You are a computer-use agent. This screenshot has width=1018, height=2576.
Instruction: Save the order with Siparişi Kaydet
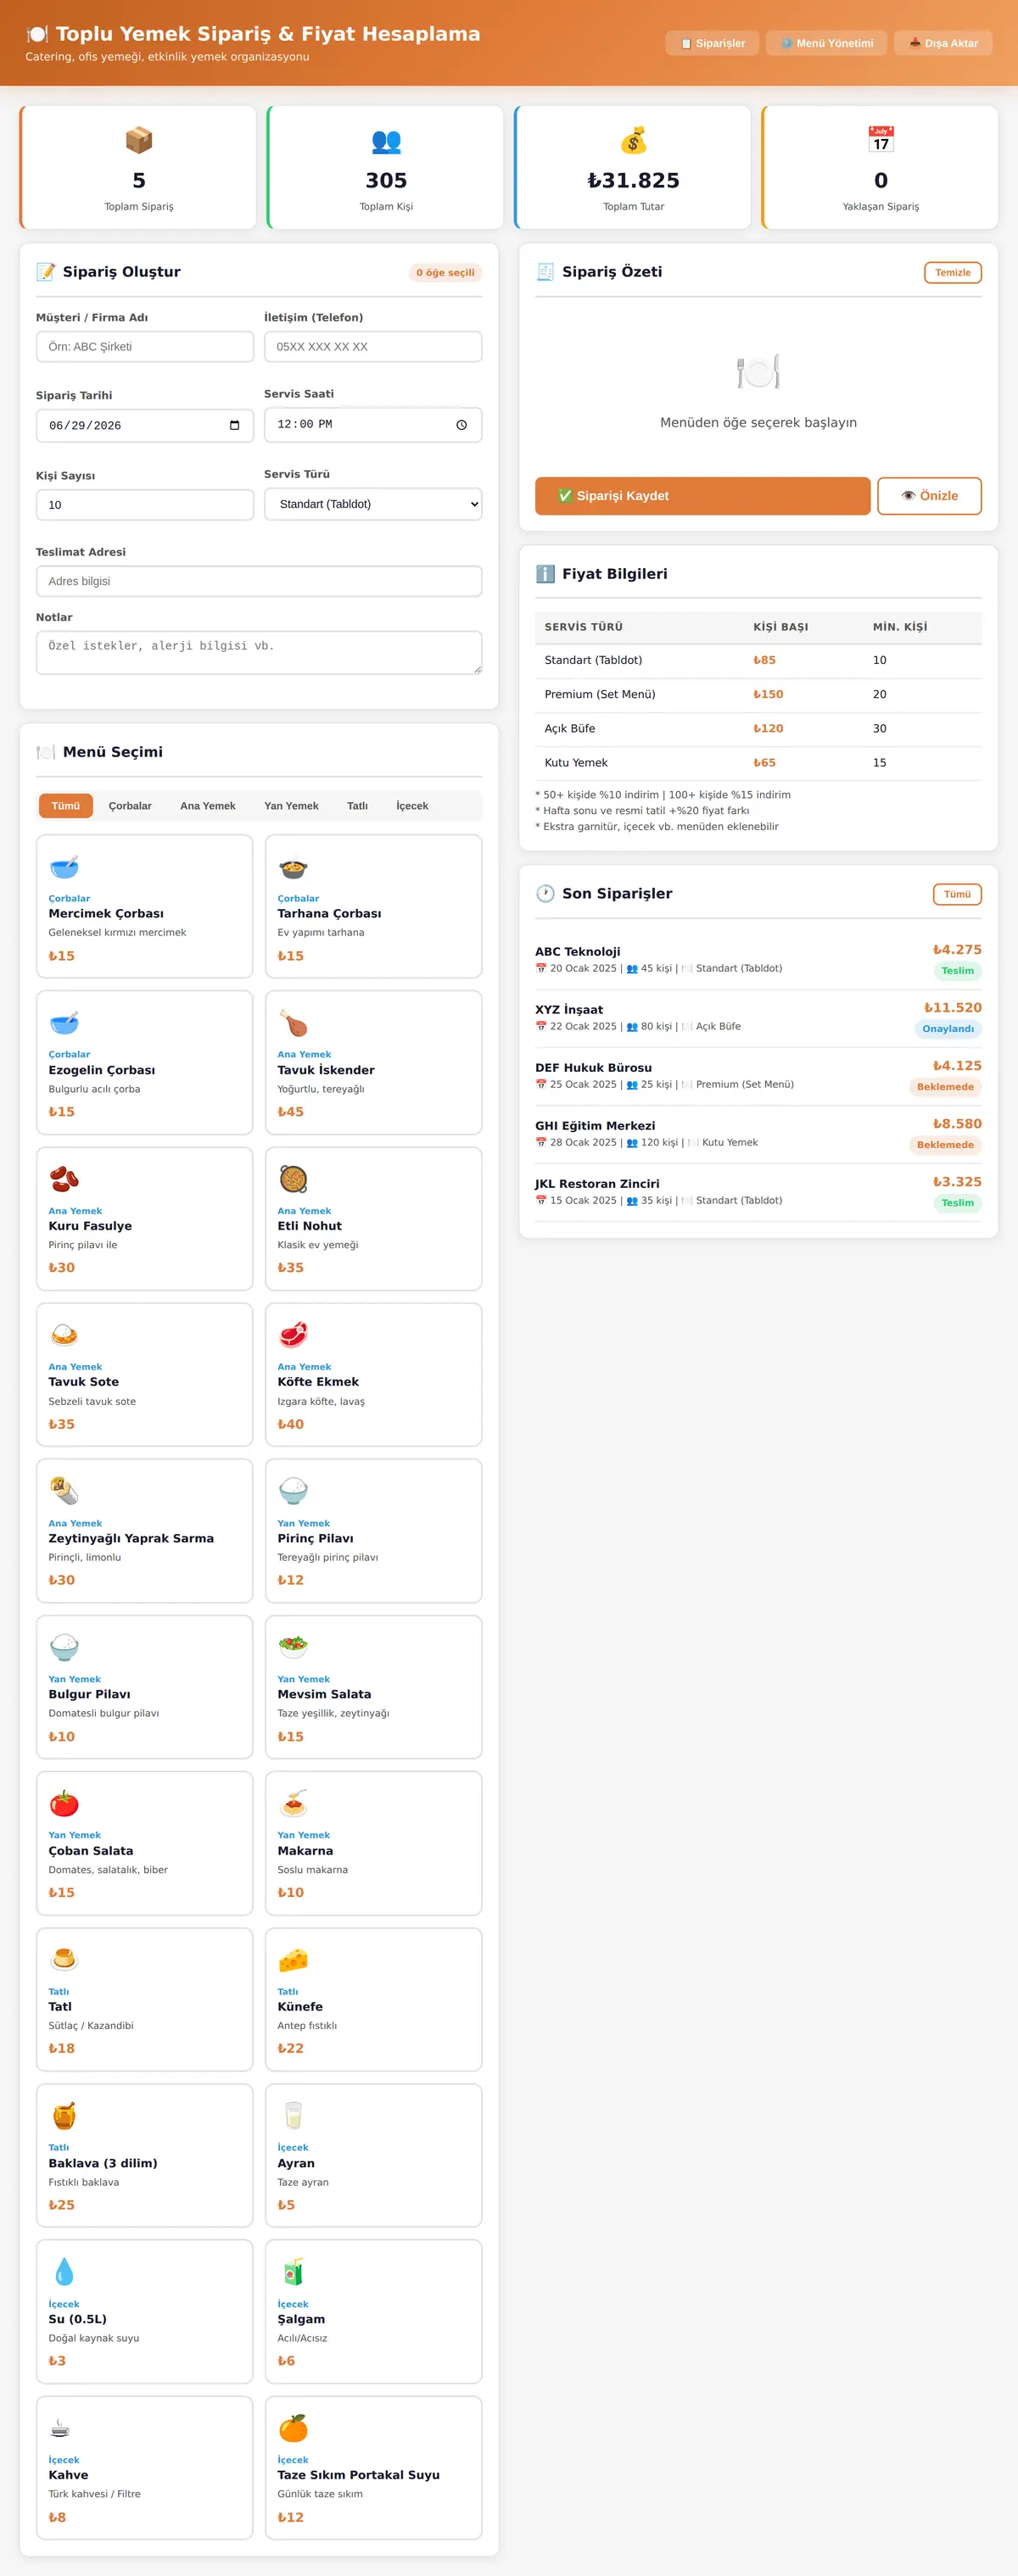point(703,496)
